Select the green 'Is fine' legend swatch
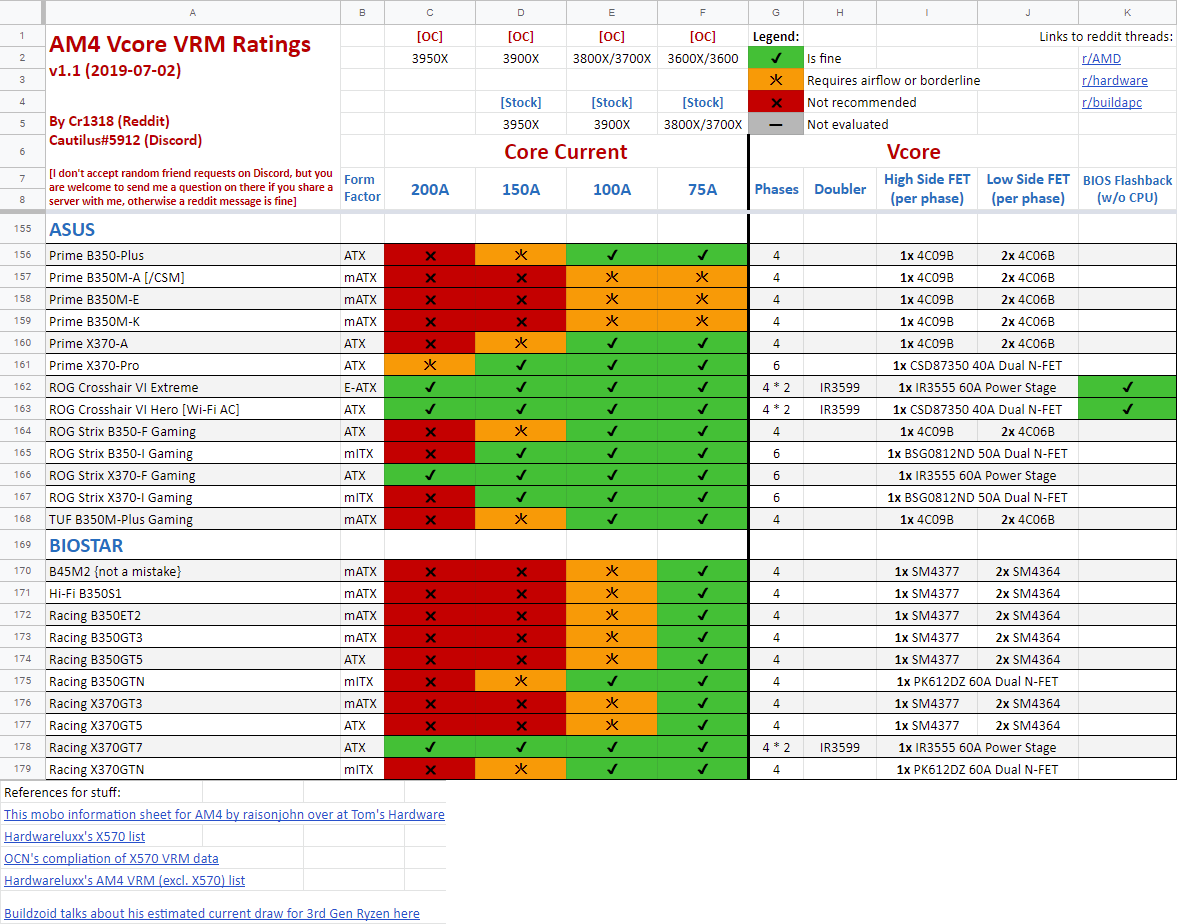Viewport: 1177px width, 924px height. coord(775,59)
